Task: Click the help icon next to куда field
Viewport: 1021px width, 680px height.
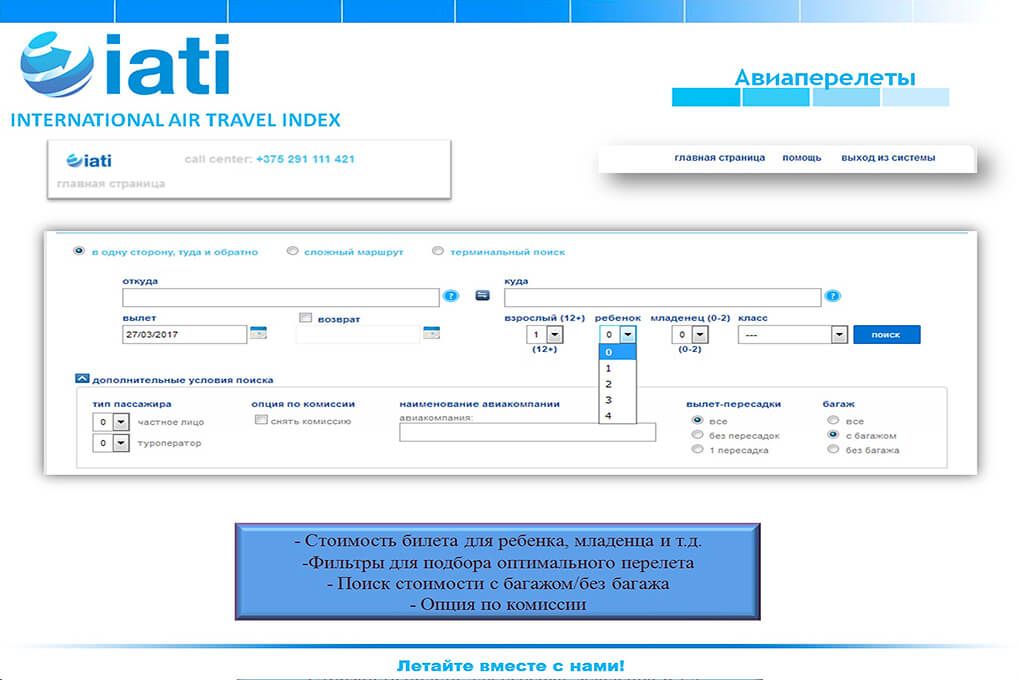Action: click(x=832, y=296)
